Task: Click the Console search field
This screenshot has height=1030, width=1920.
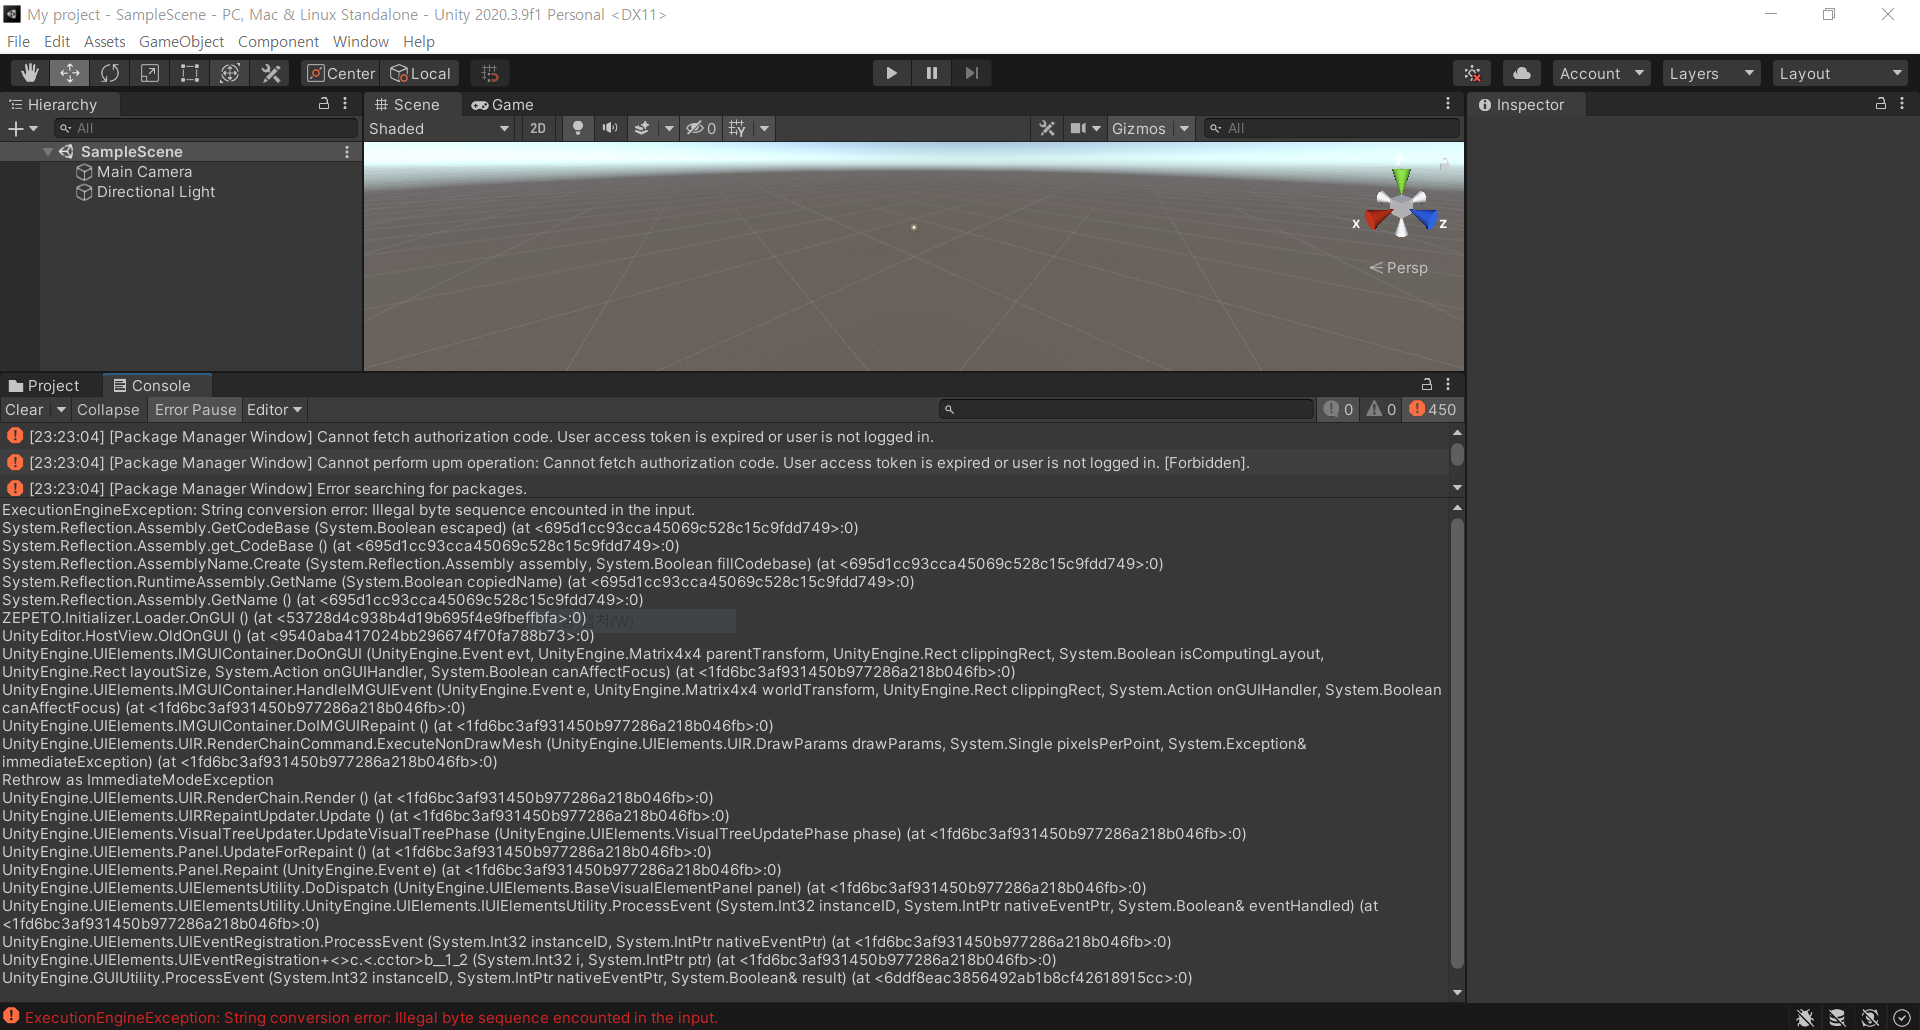Action: [x=1126, y=409]
